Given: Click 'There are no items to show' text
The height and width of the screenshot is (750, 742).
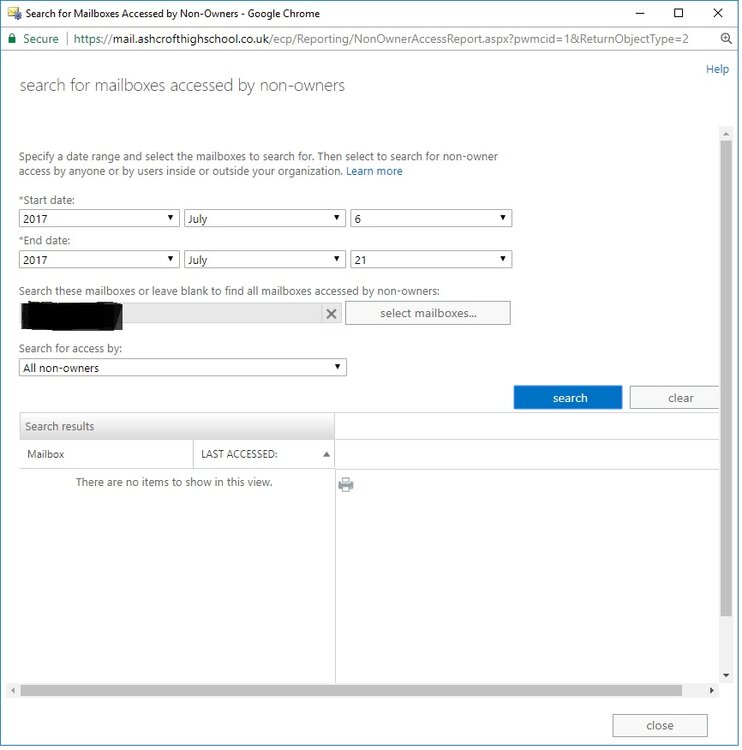Looking at the screenshot, I should point(174,483).
